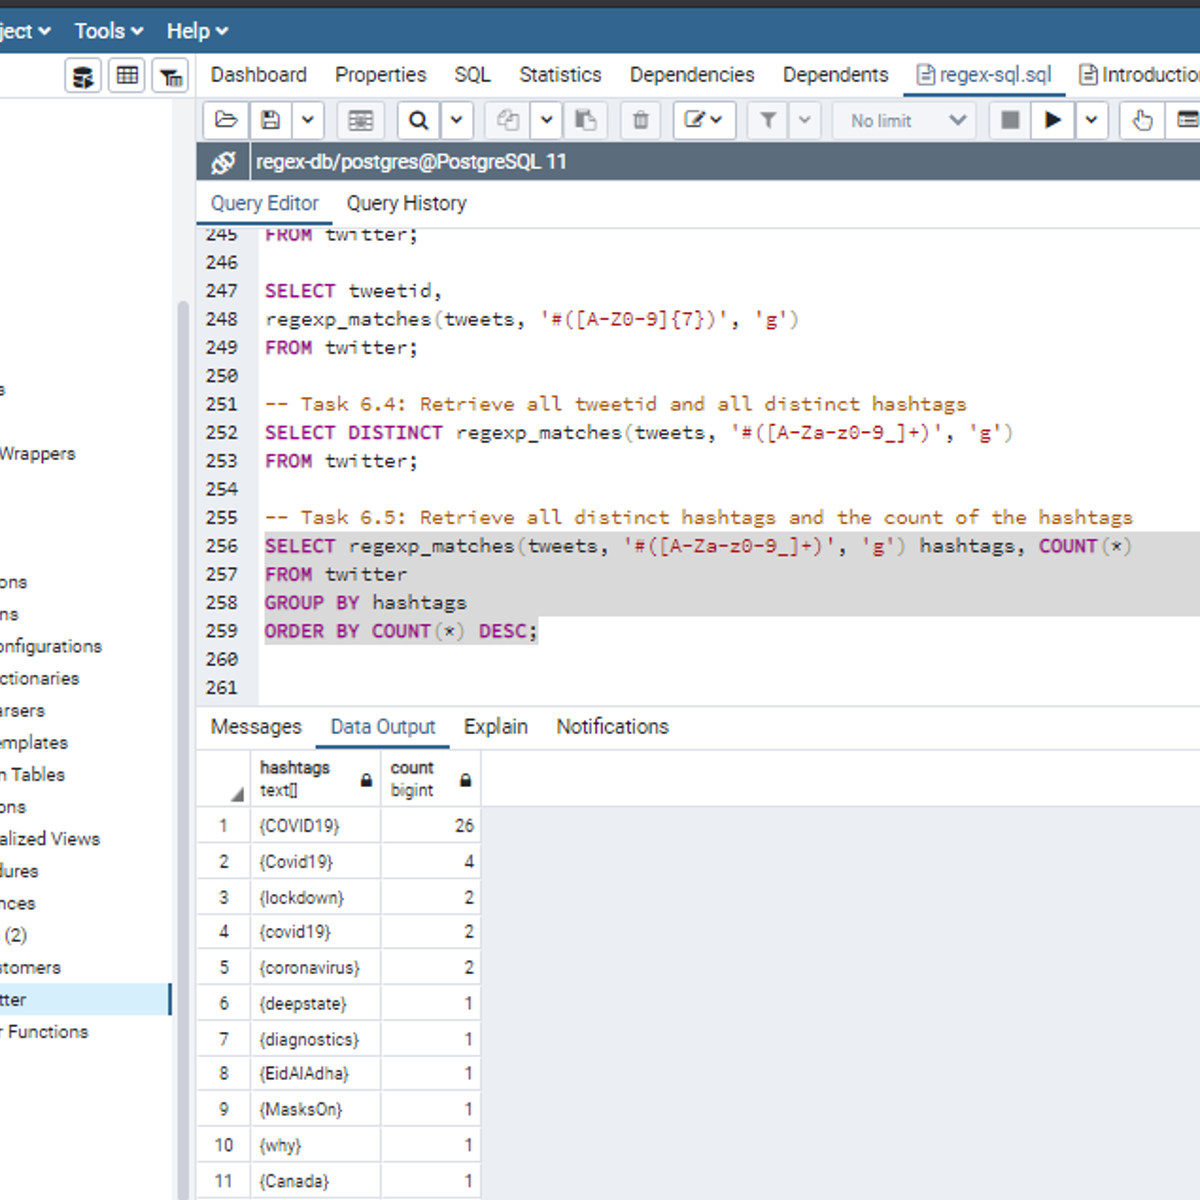Screen dimensions: 1200x1200
Task: Open the View Data table icon
Action: [127, 76]
